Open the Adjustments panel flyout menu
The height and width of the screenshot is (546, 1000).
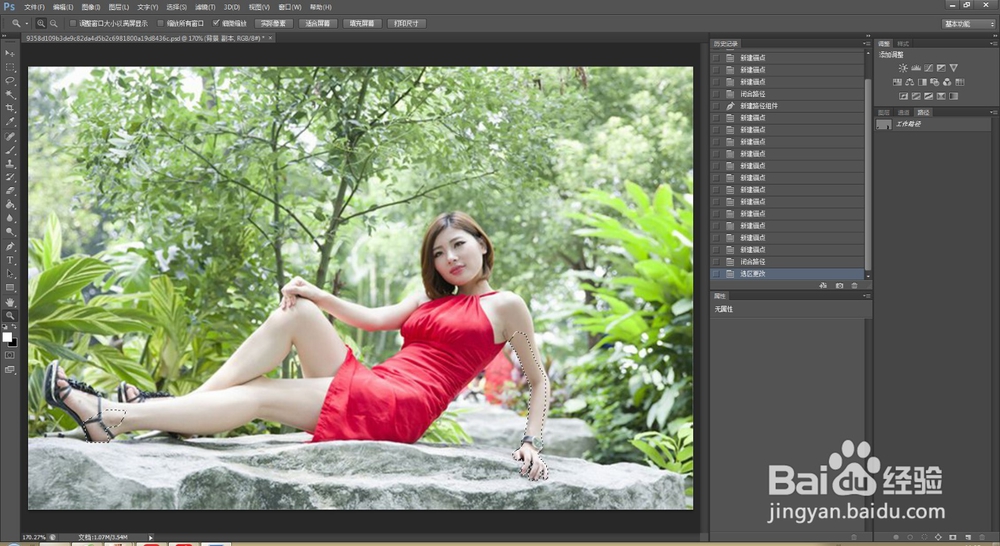[x=994, y=43]
